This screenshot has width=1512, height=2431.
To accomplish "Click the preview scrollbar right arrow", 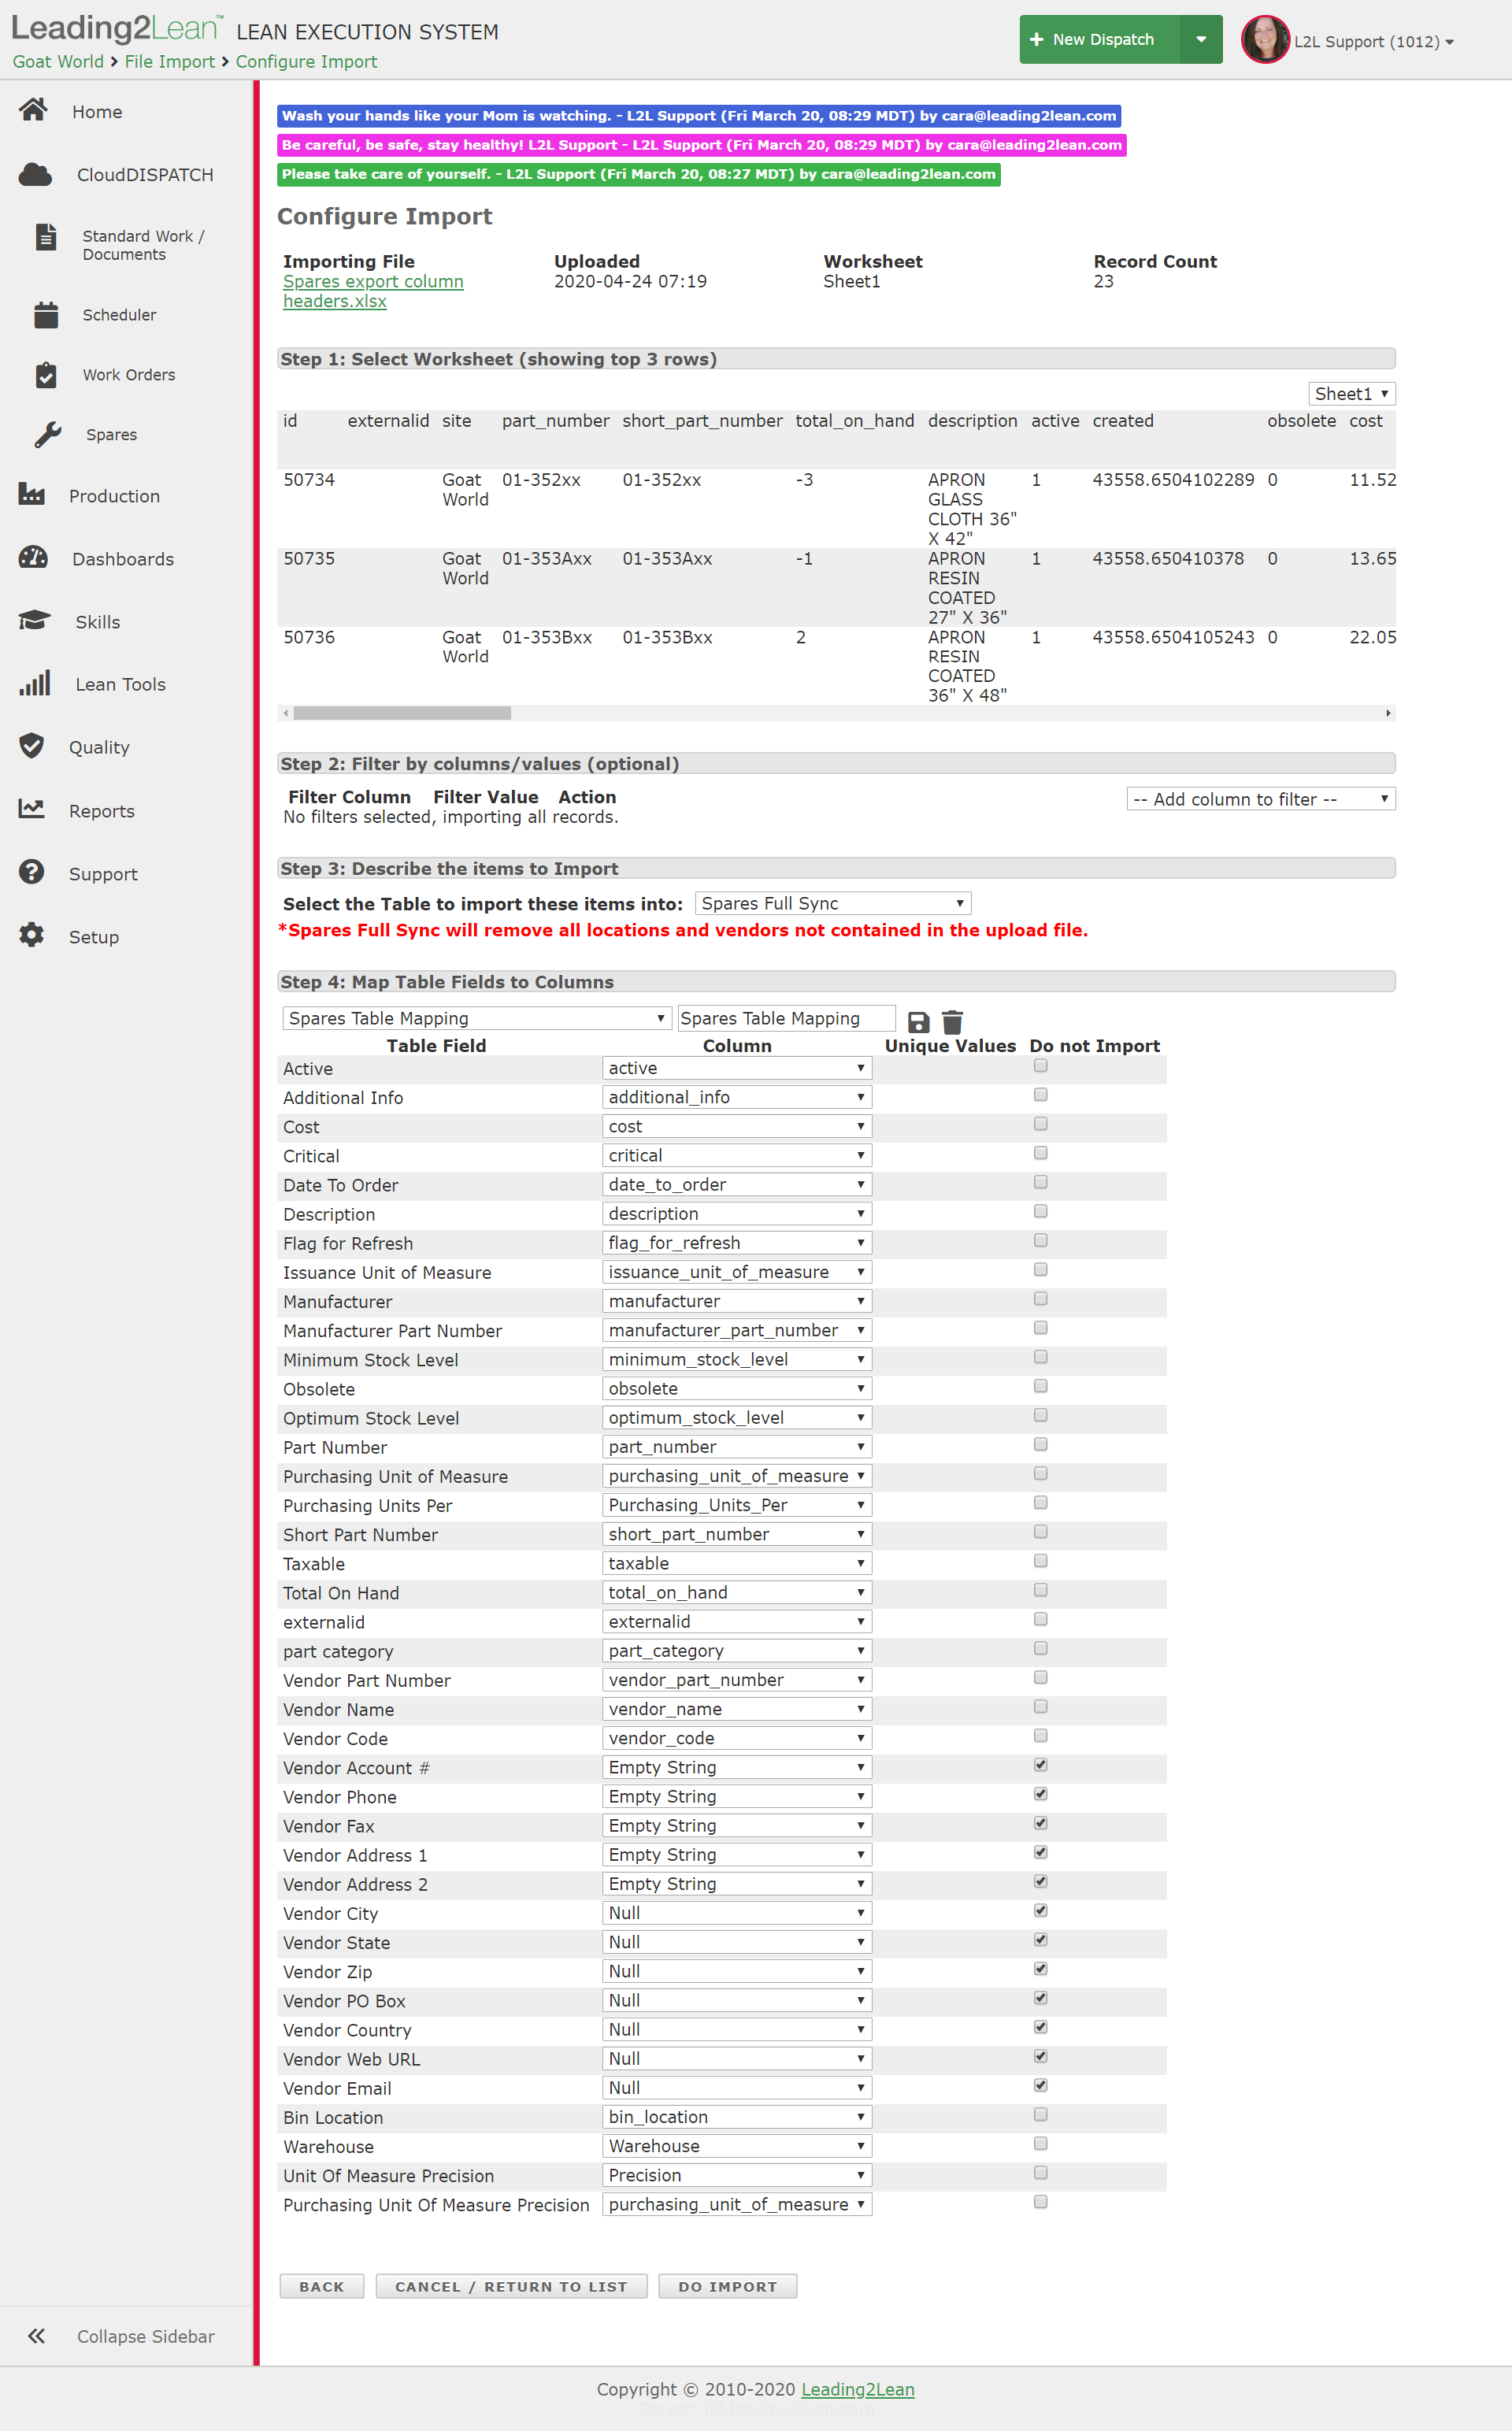I will coord(1388,713).
